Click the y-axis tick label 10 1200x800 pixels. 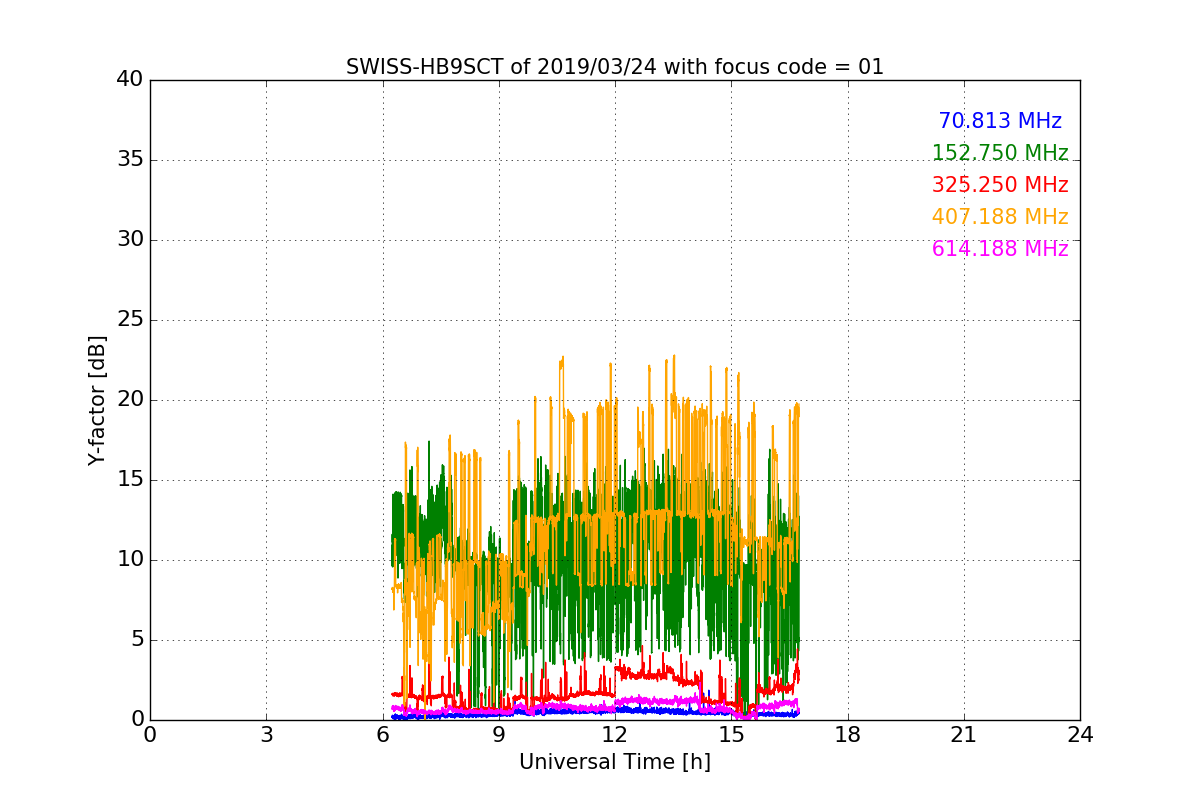tap(130, 560)
